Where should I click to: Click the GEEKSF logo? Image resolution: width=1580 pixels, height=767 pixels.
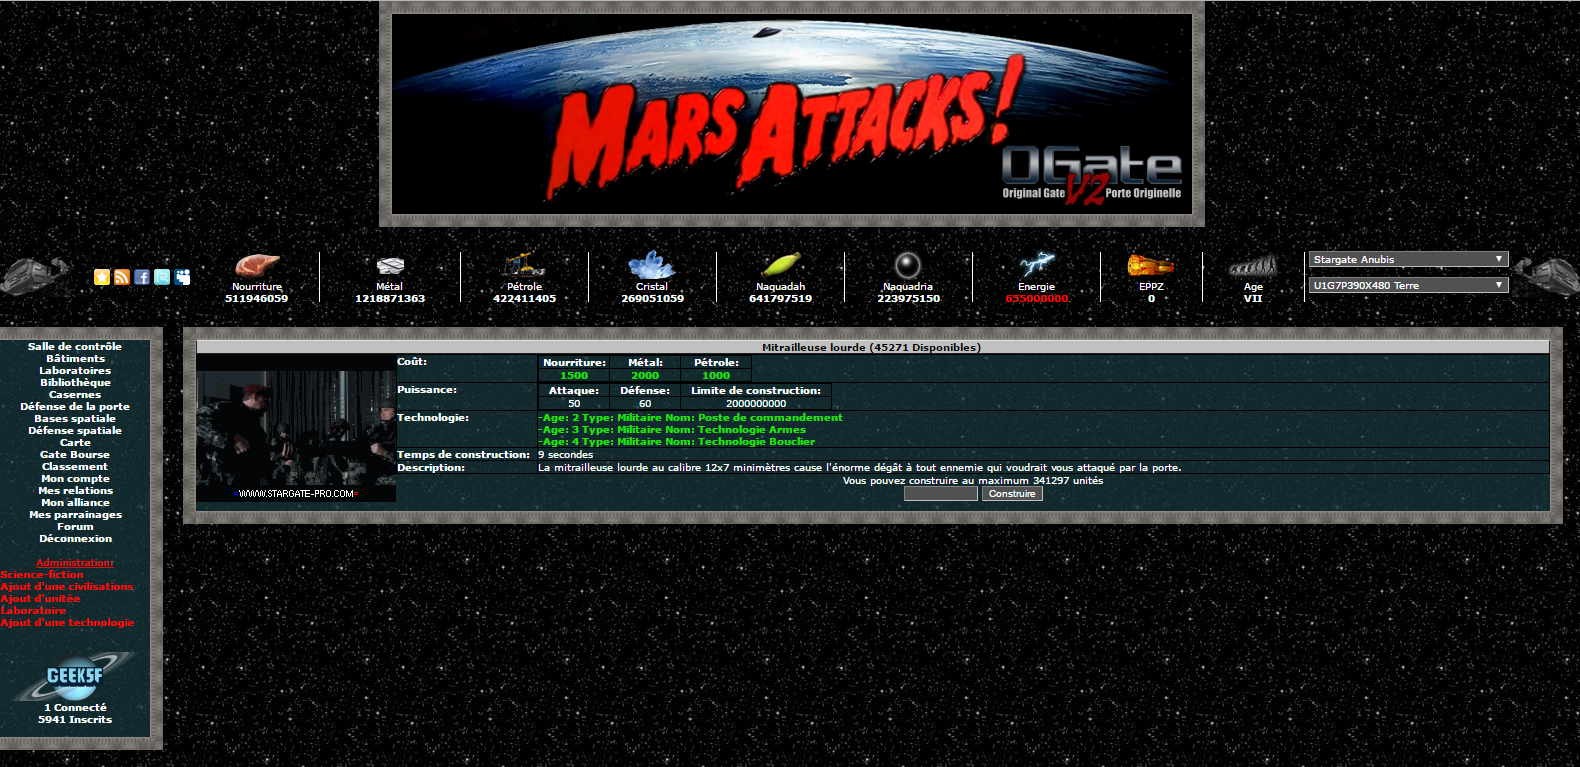[75, 676]
